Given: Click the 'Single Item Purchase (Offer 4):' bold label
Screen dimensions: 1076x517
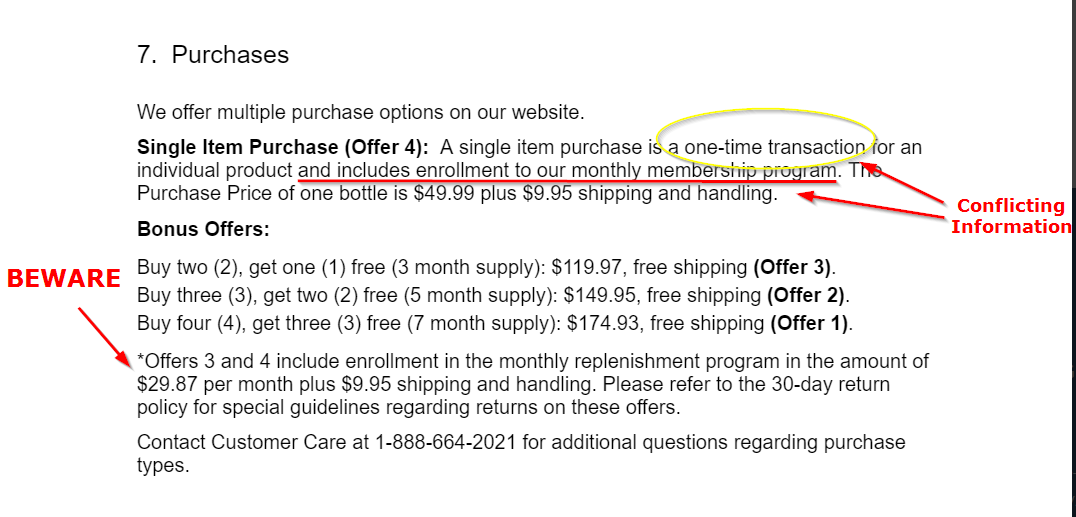Looking at the screenshot, I should [283, 148].
